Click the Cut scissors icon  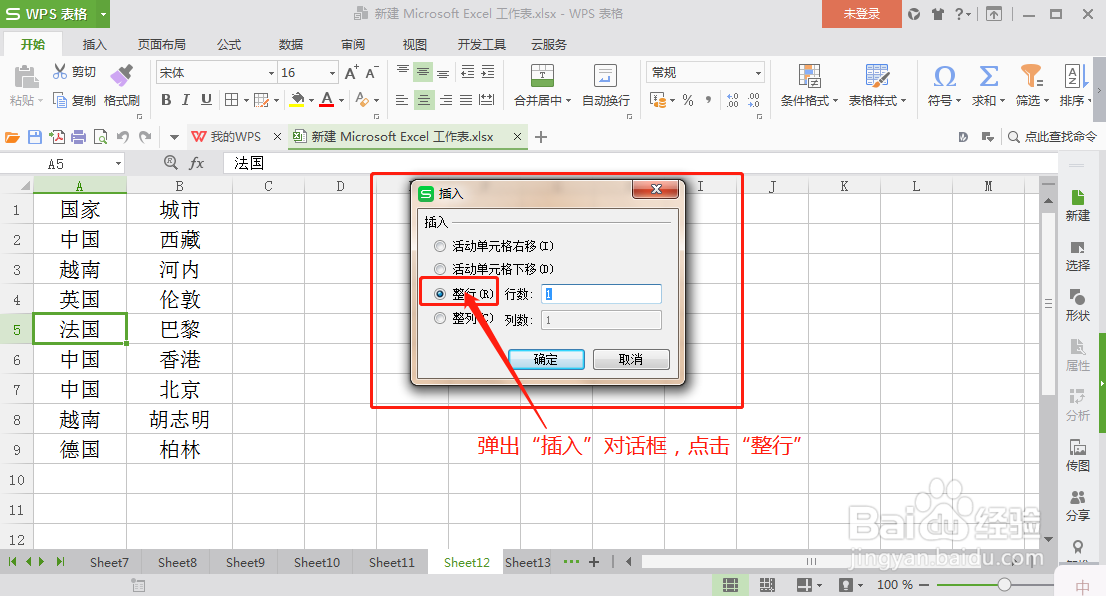pos(60,71)
